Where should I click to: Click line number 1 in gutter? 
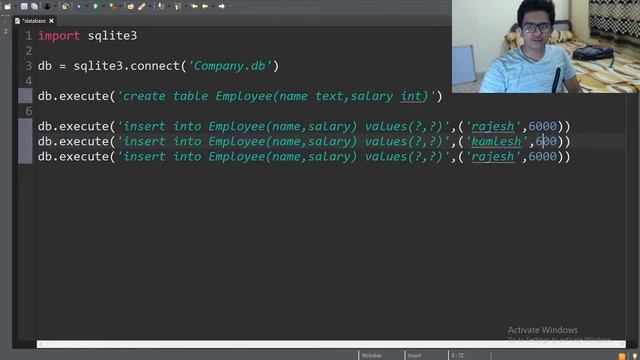coord(28,36)
